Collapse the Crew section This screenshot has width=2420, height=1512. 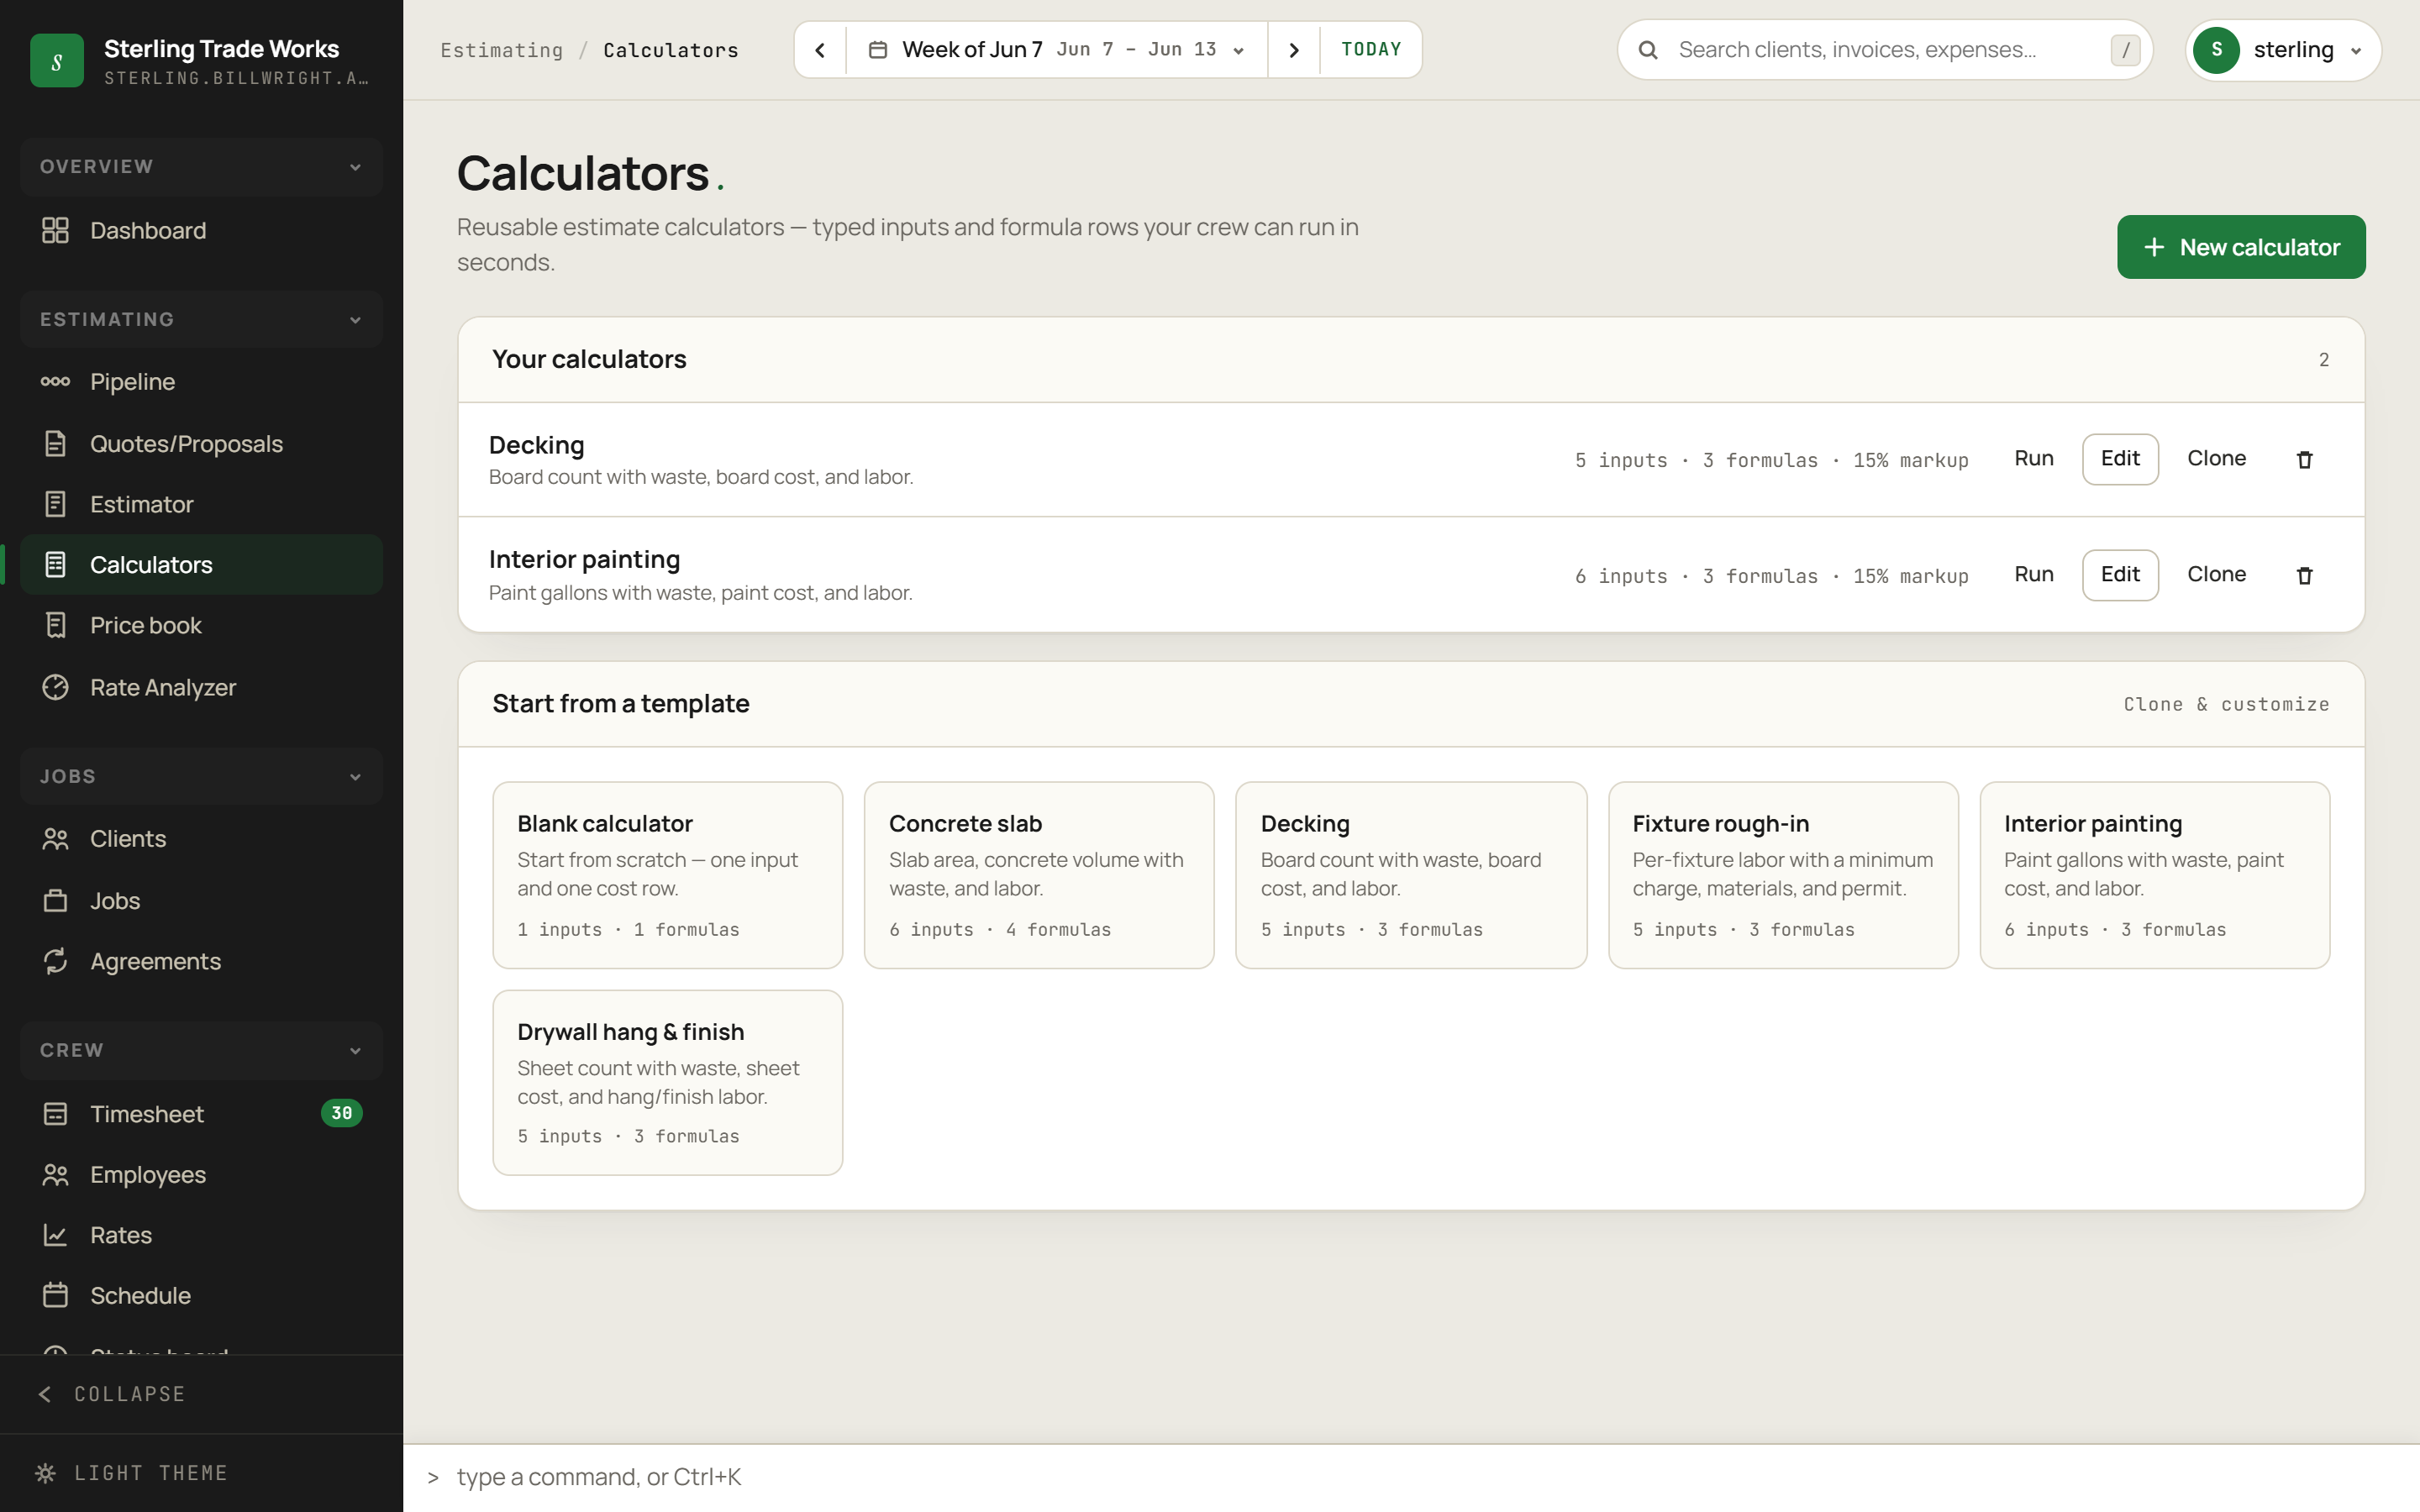click(x=202, y=1051)
